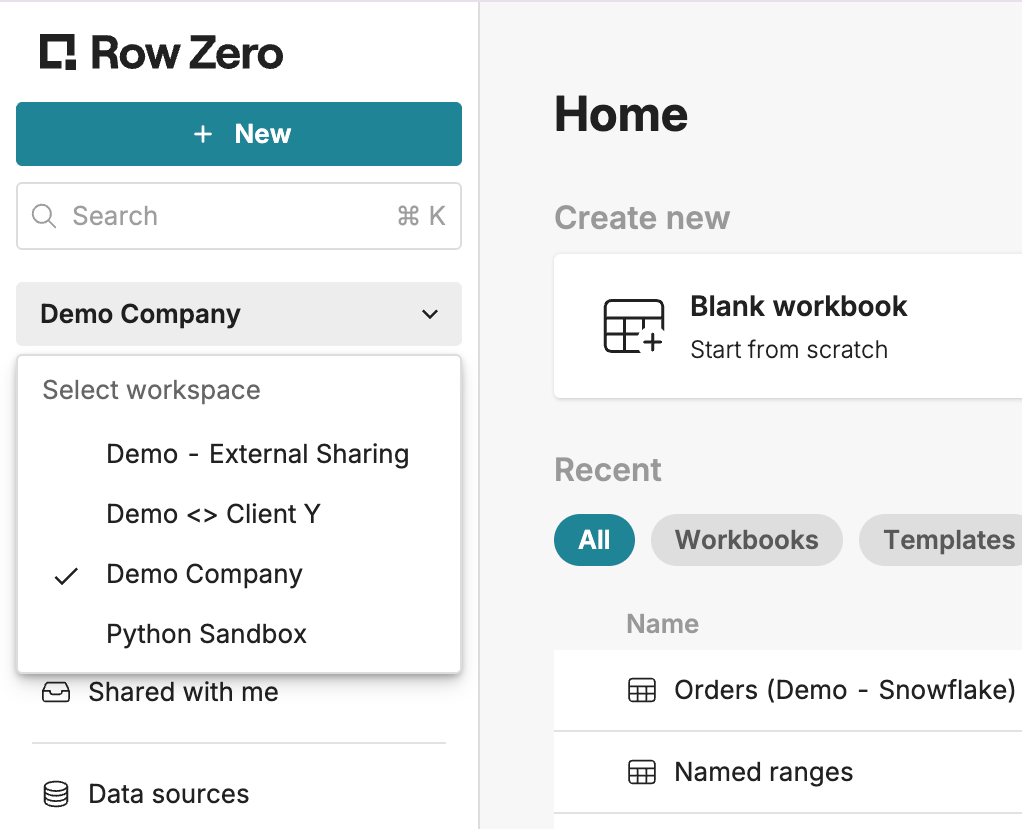The width and height of the screenshot is (1022, 829).
Task: Click the Home page heading
Action: [x=621, y=114]
